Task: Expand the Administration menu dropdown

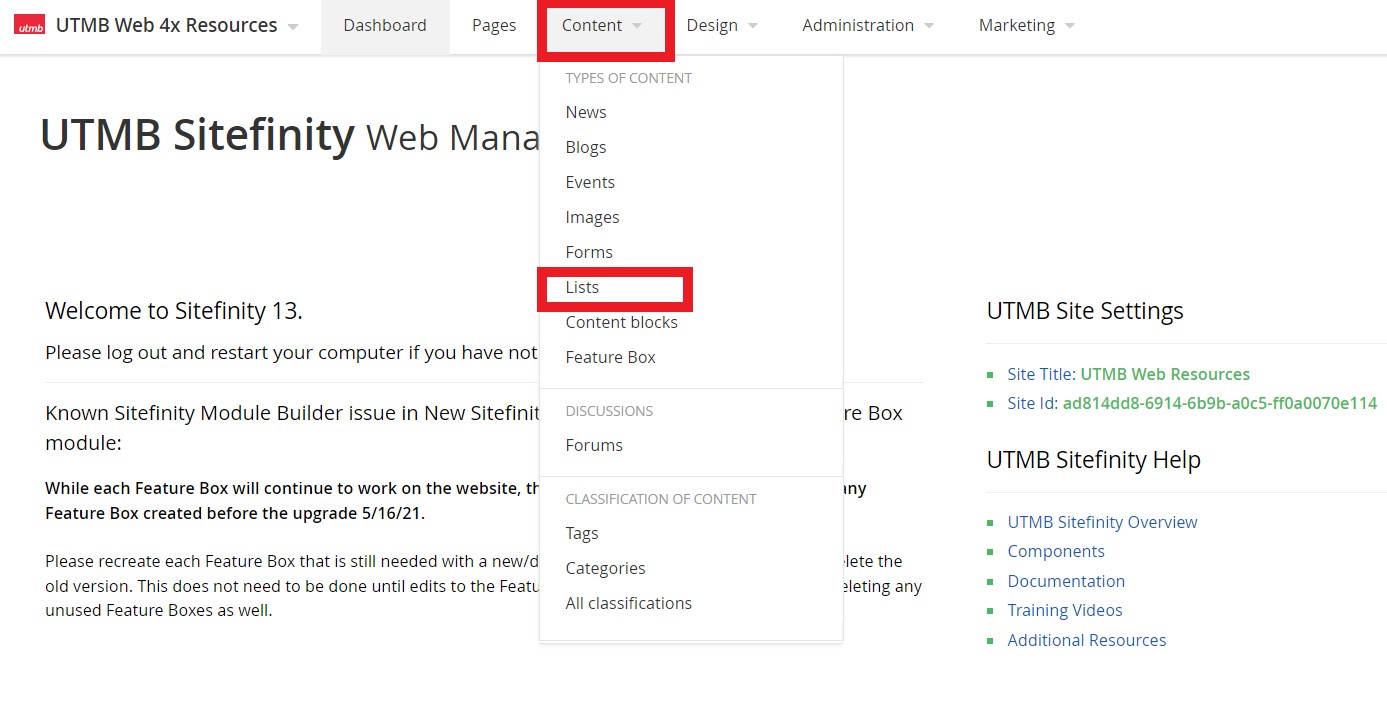Action: 857,25
